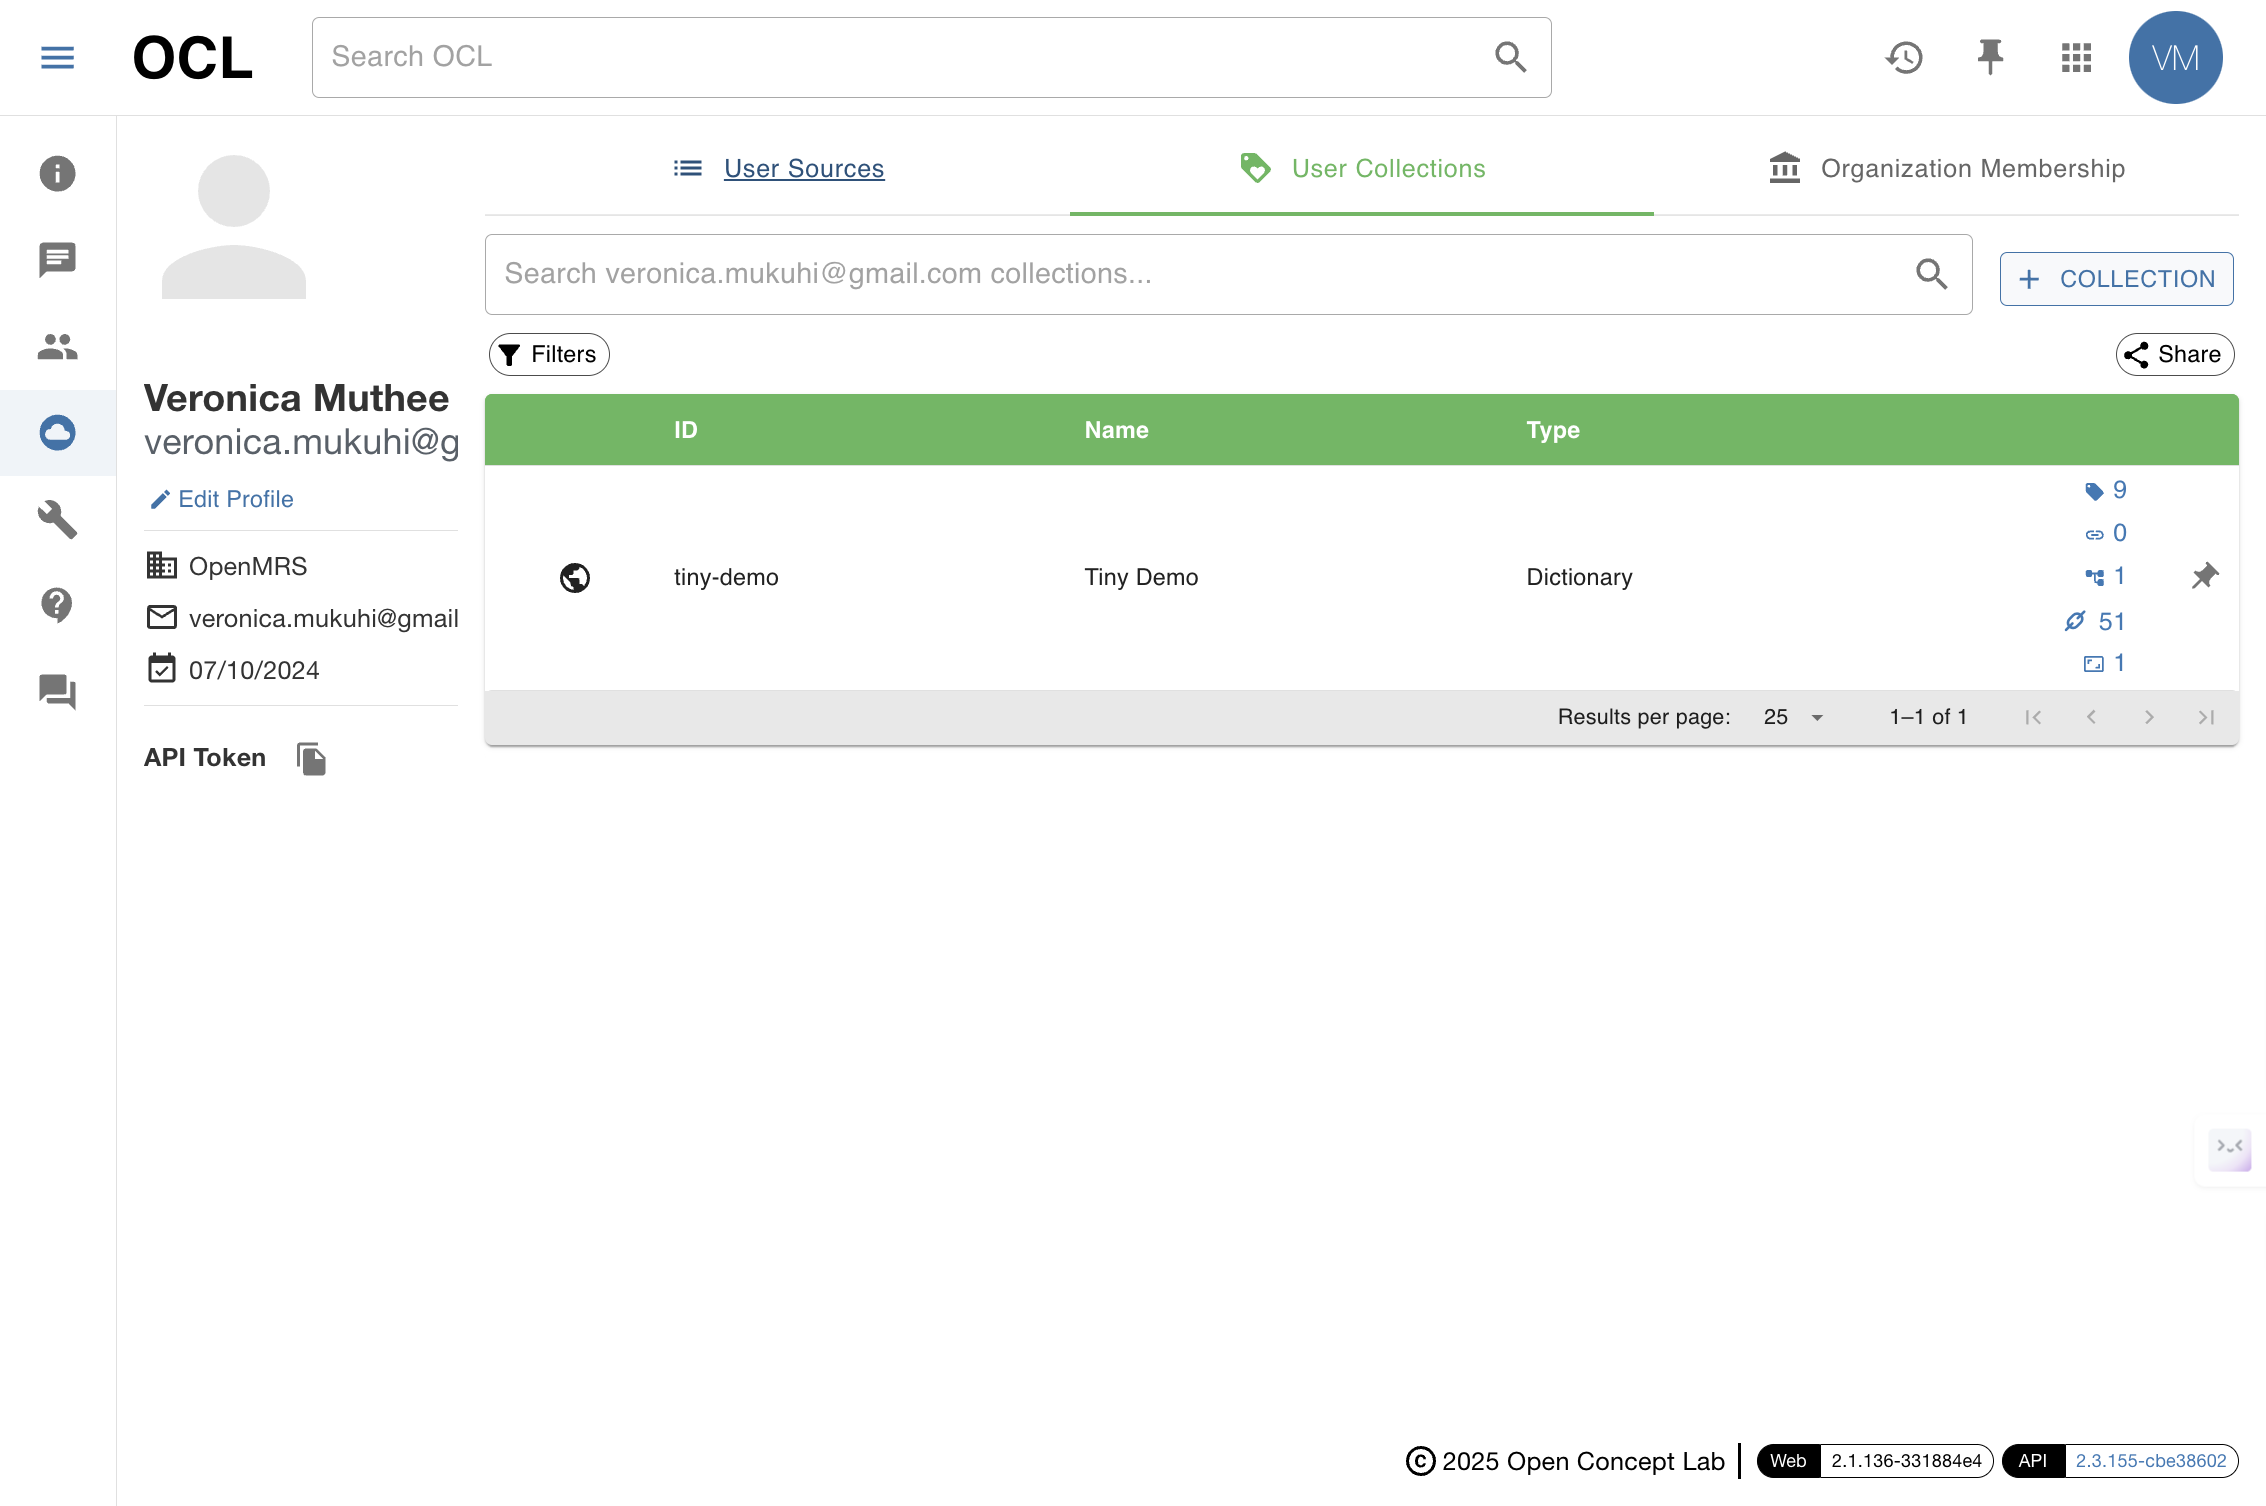Focus the collections search field

pyautogui.click(x=1228, y=274)
